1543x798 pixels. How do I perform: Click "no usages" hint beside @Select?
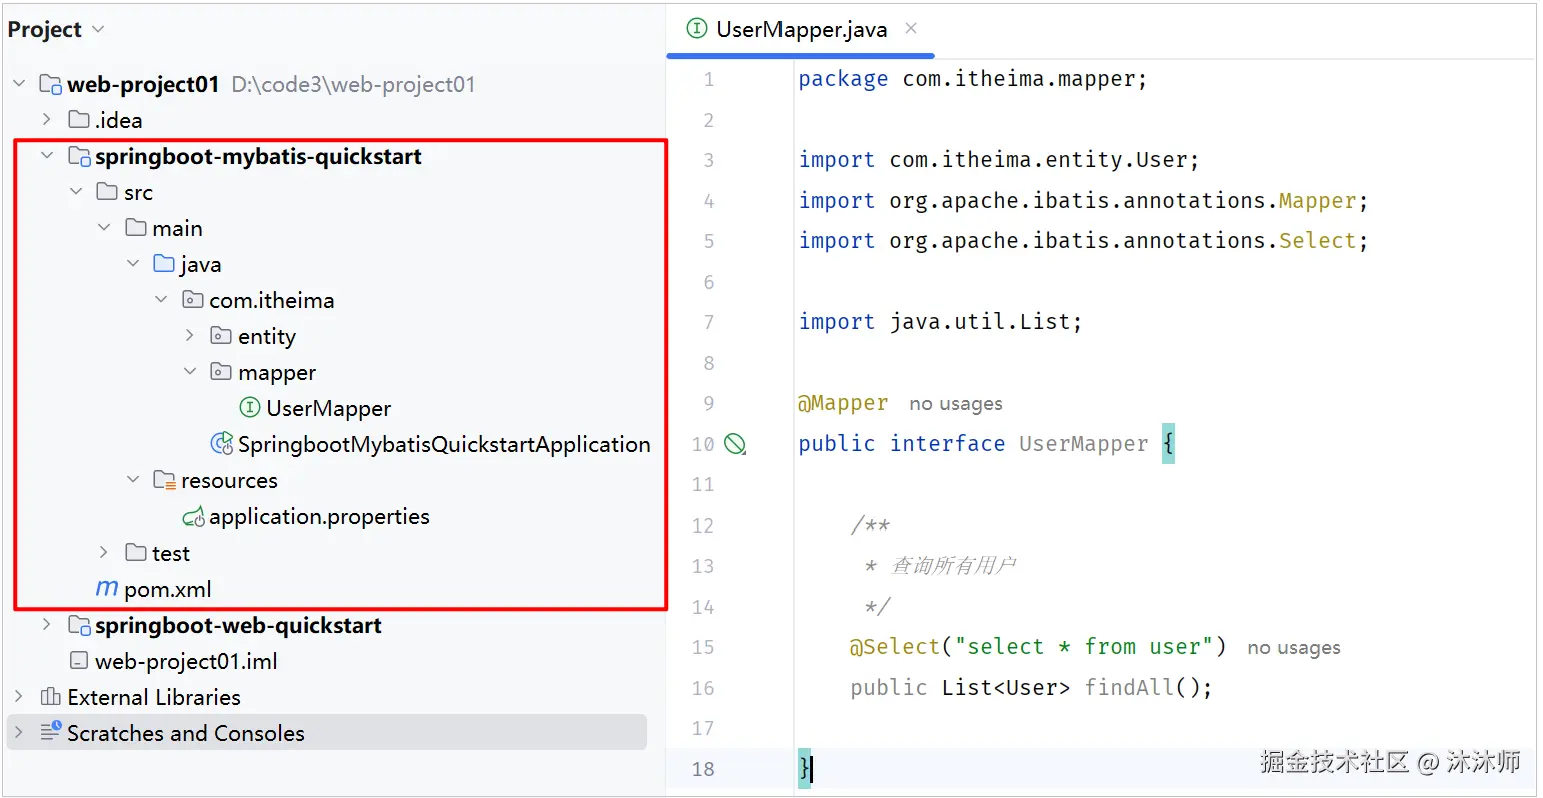[1294, 648]
